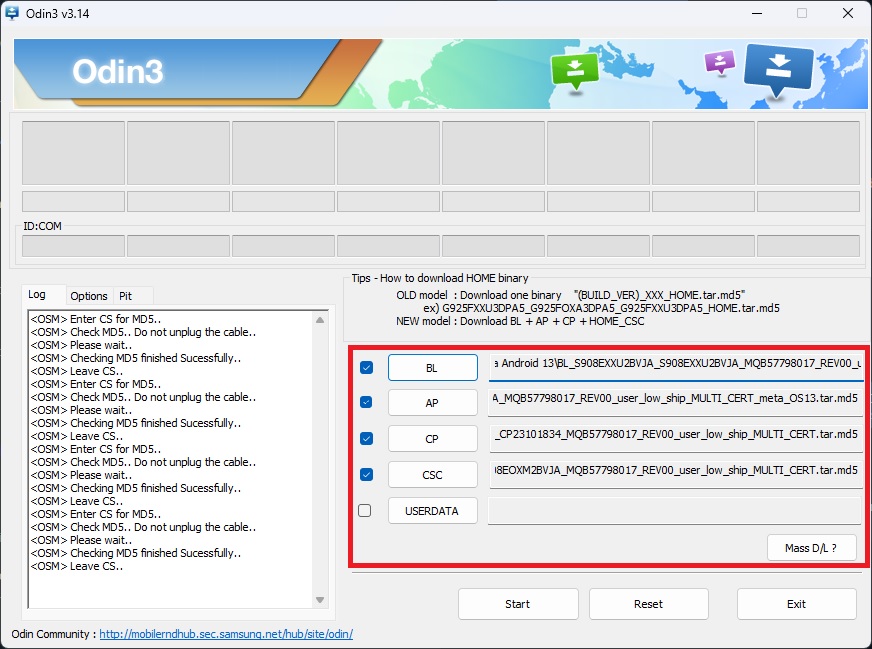This screenshot has height=649, width=872.
Task: Open the Pit tab
Action: point(126,296)
